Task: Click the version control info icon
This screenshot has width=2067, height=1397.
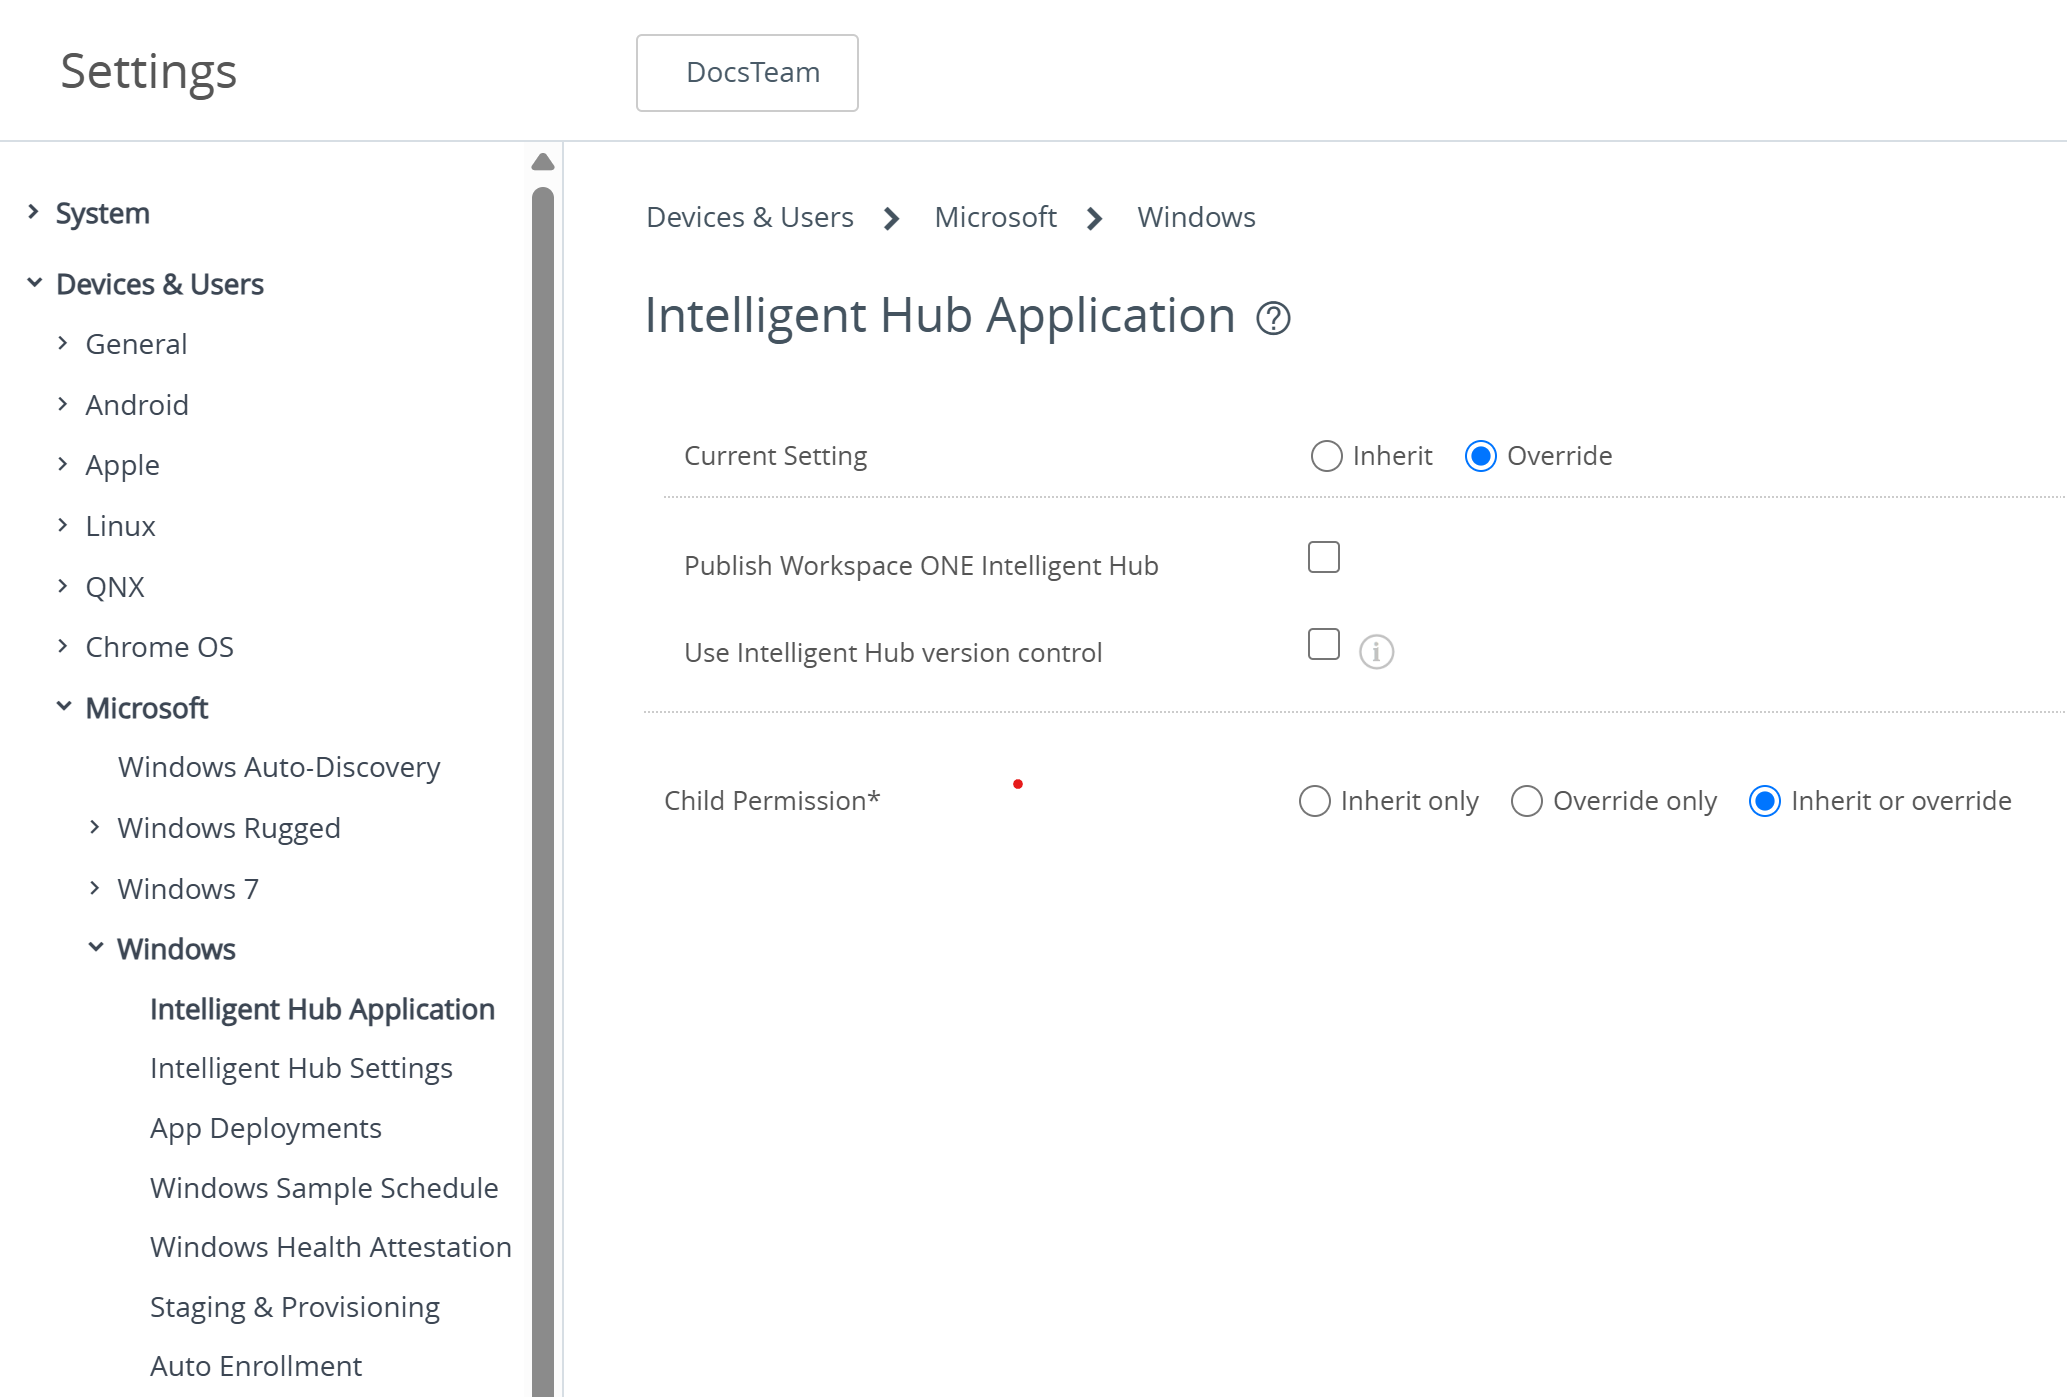Action: point(1376,652)
